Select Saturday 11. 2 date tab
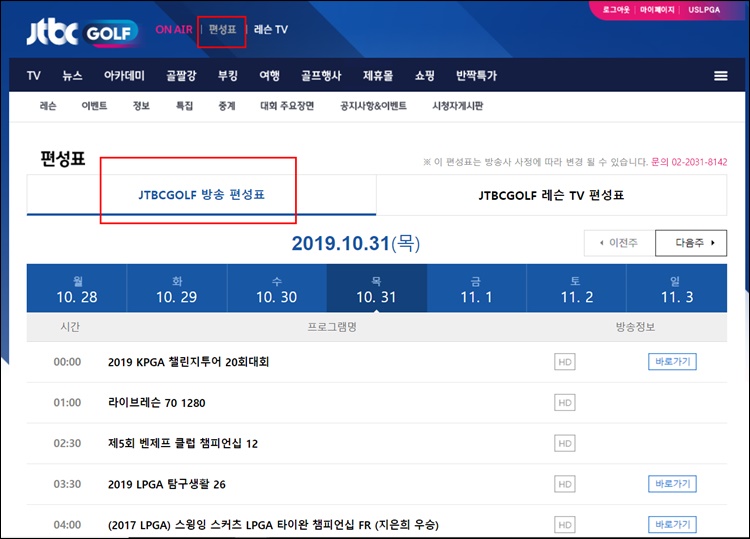The width and height of the screenshot is (750, 539). pos(576,288)
